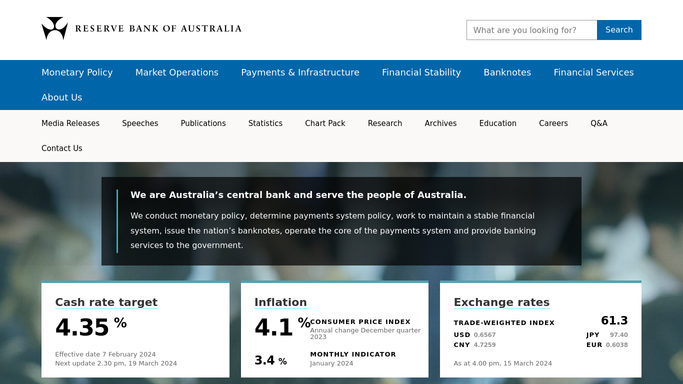Open the Contact Us link
Image resolution: width=683 pixels, height=384 pixels.
(x=62, y=148)
